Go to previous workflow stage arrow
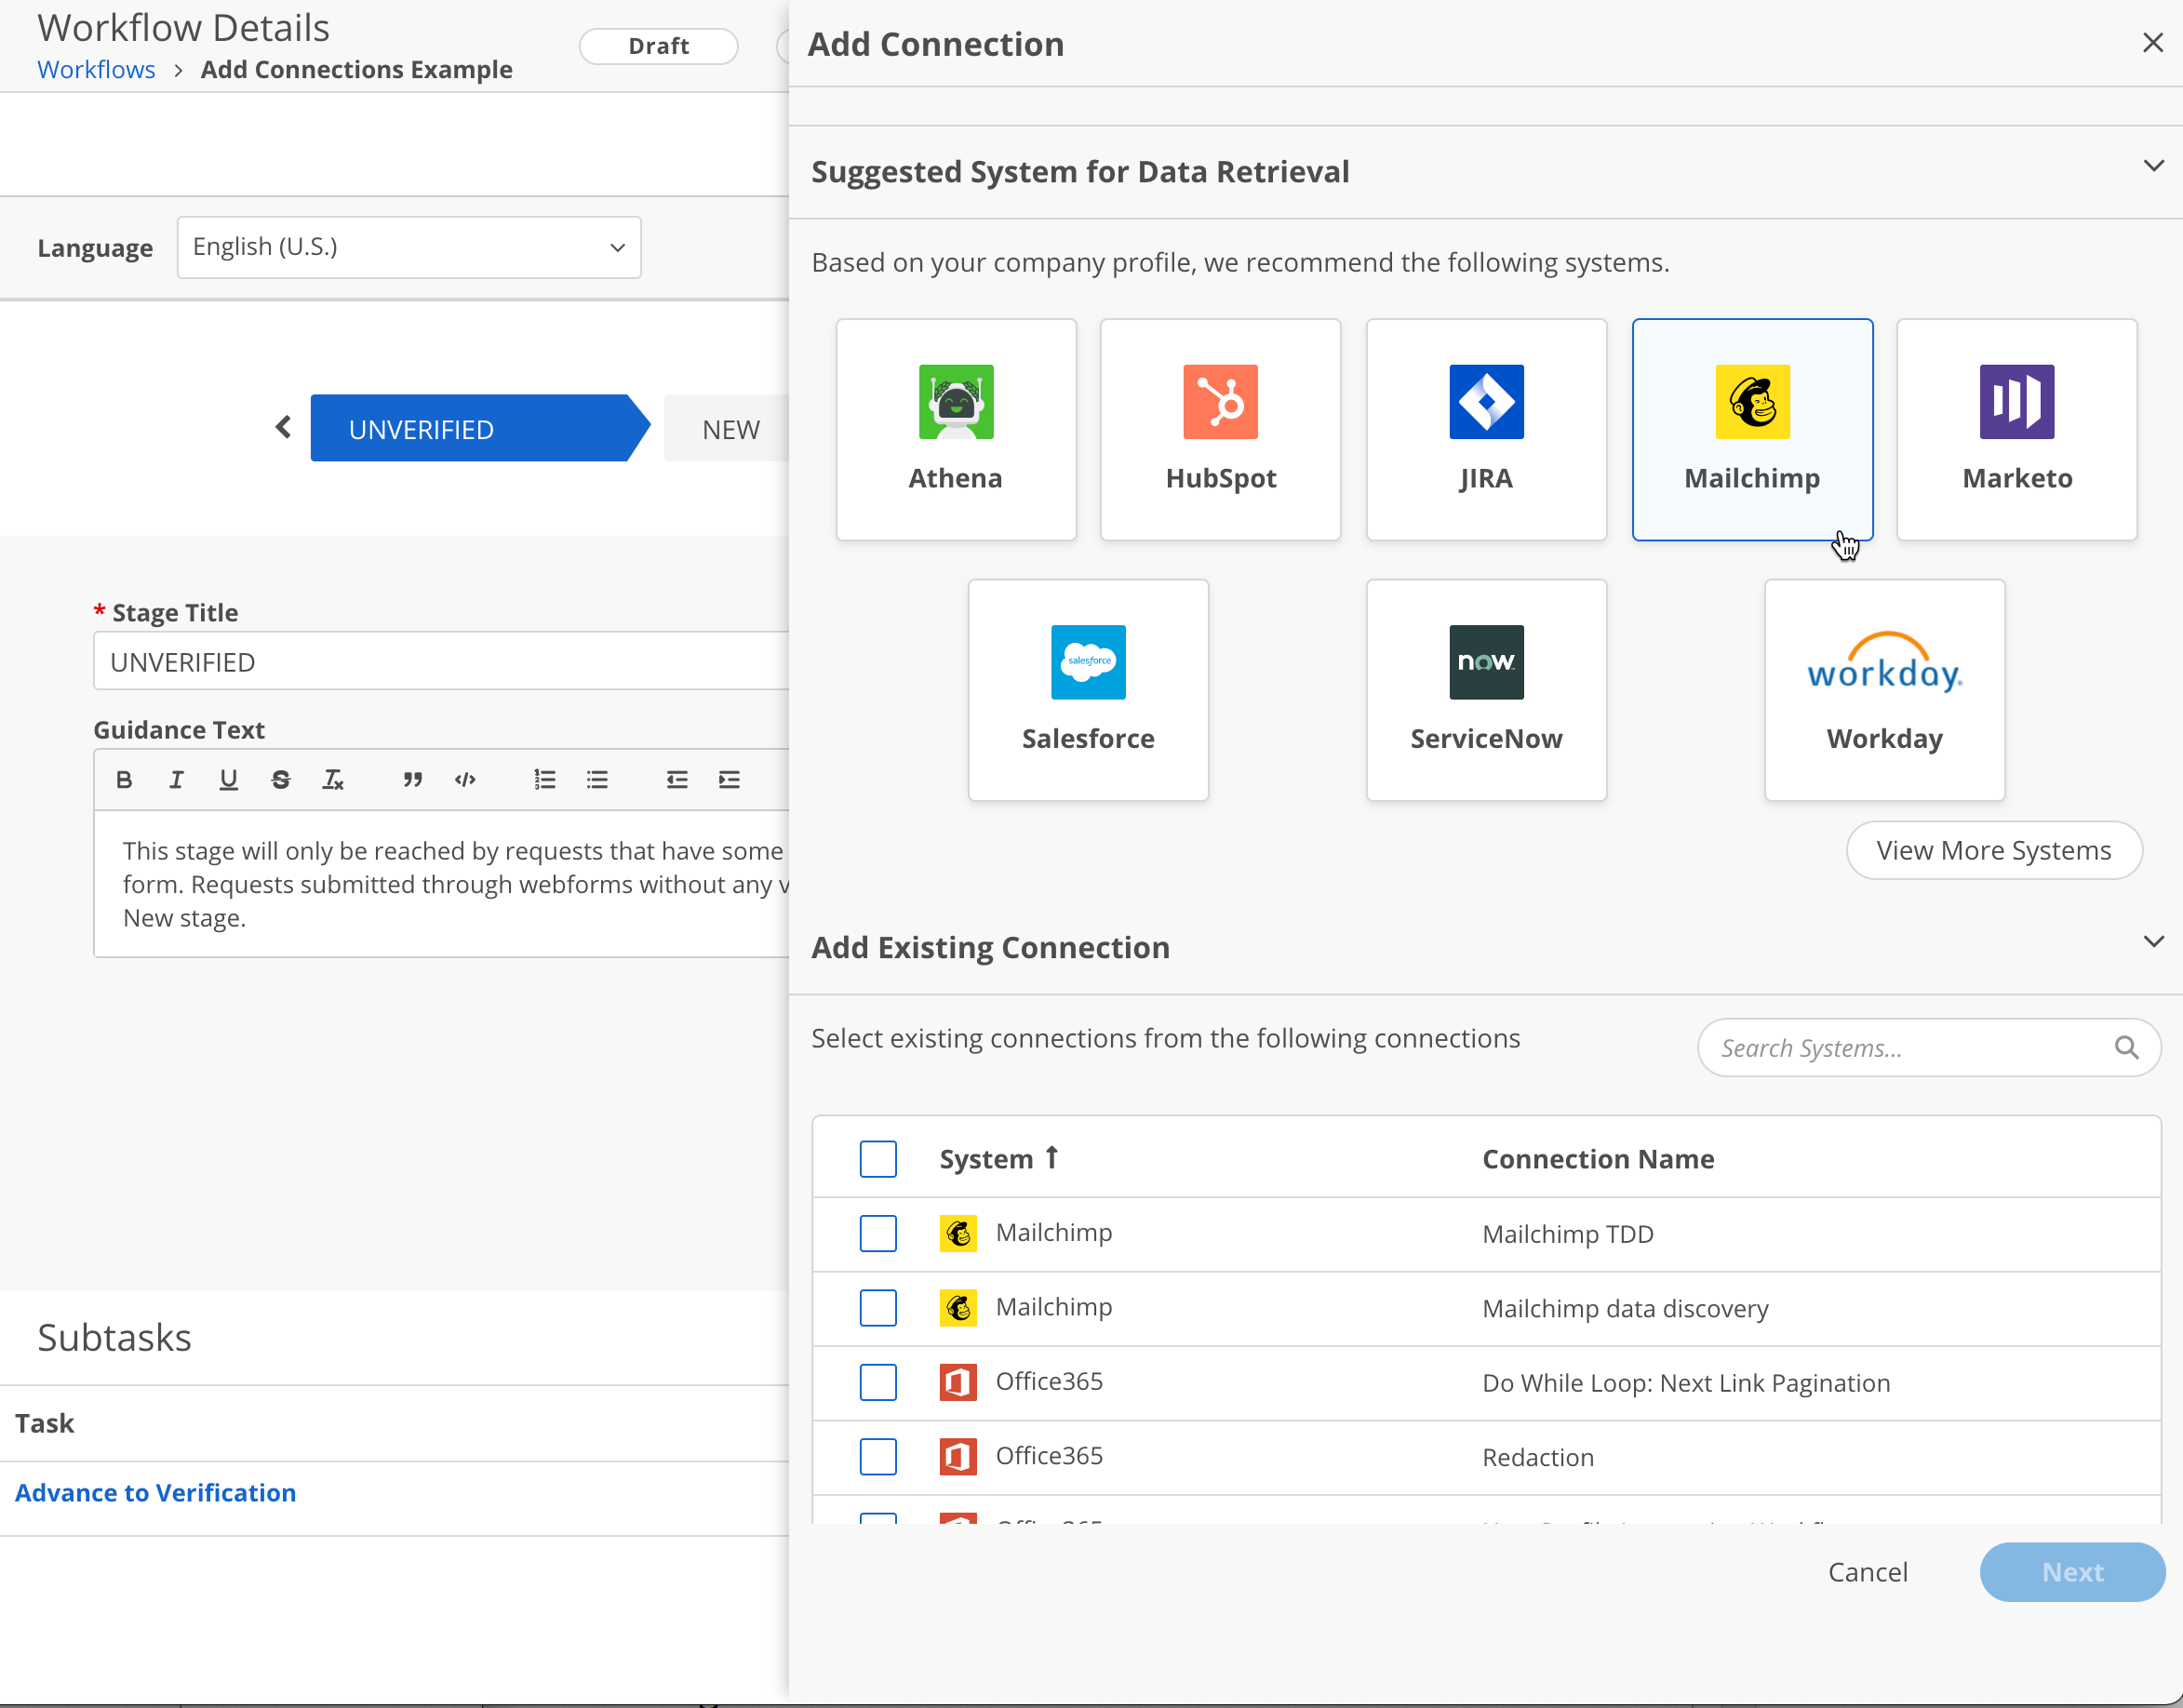 pos(283,427)
